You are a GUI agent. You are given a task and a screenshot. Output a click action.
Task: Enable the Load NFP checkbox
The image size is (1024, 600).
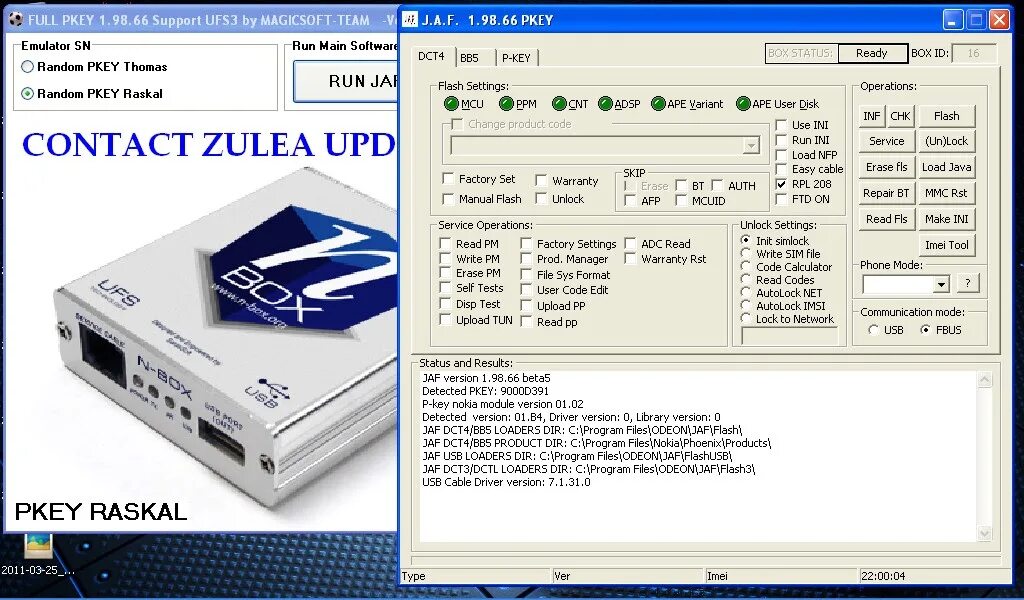point(781,155)
